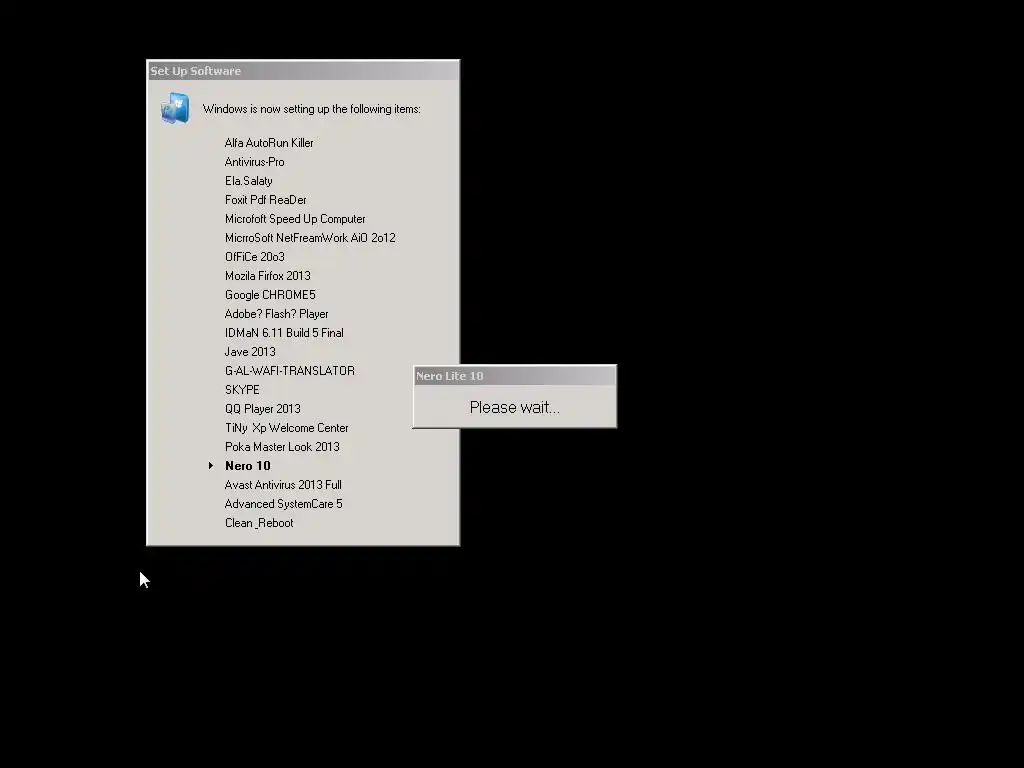Select 'Microfoft Speed Up Computer' item

(x=295, y=219)
